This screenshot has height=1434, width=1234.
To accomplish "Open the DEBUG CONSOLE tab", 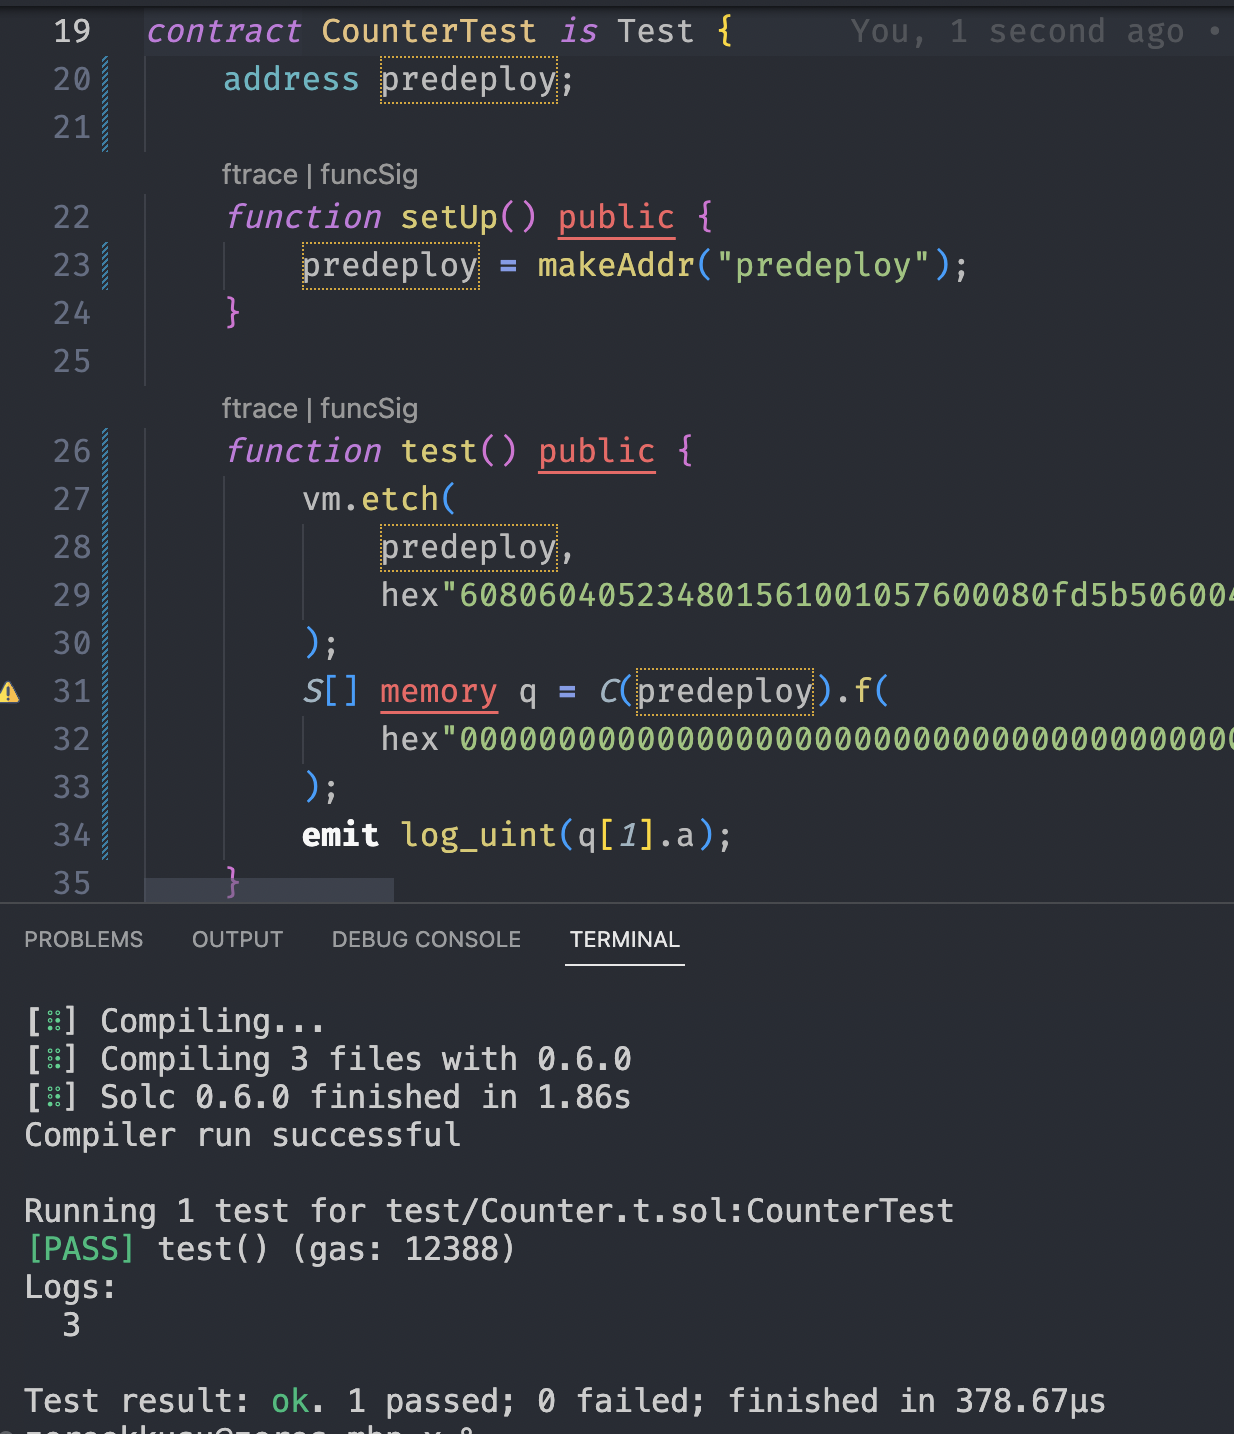I will [426, 939].
